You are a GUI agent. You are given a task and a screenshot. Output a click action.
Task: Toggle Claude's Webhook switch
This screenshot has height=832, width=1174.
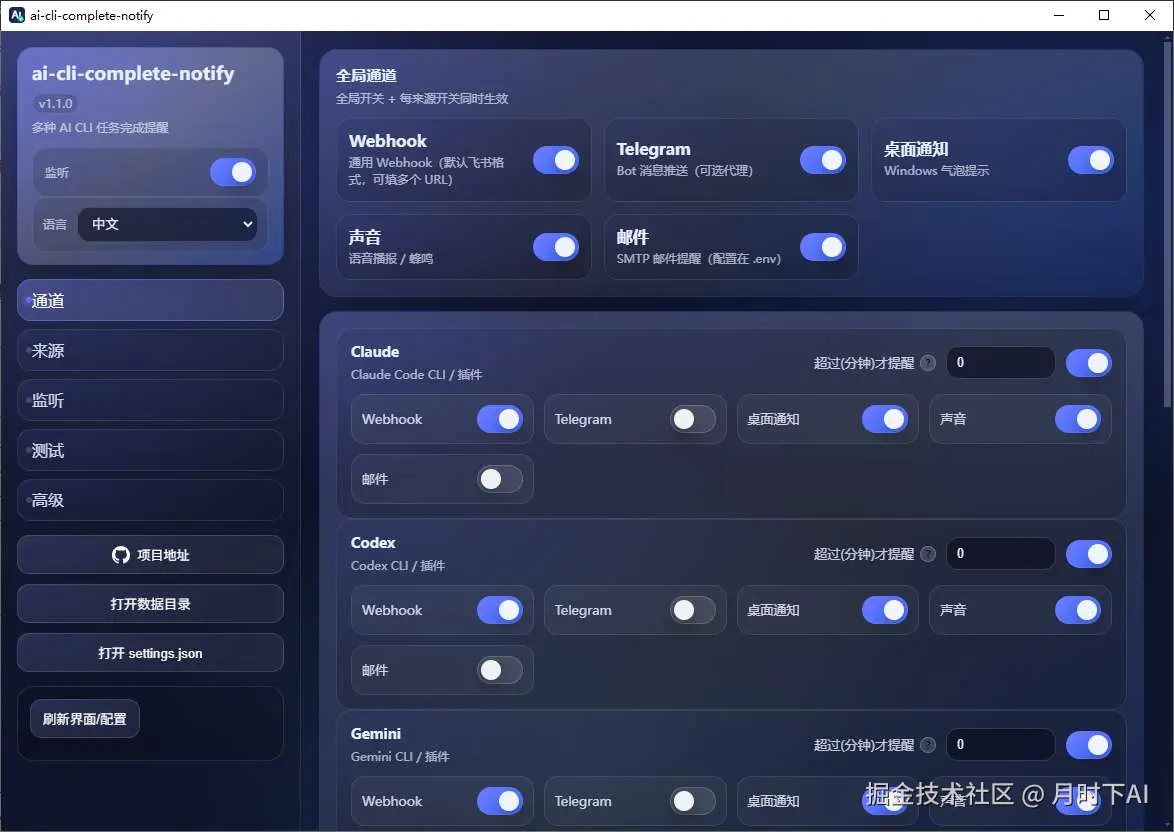499,419
